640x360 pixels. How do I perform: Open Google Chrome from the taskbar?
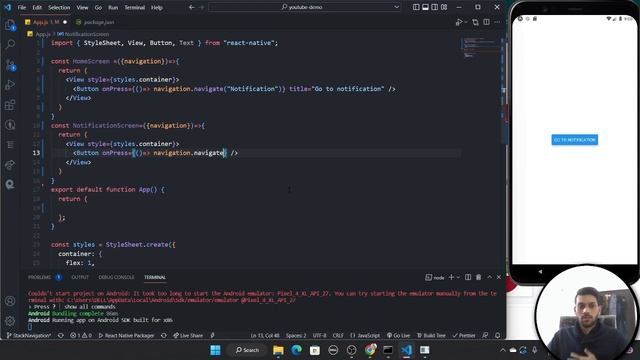pos(370,350)
